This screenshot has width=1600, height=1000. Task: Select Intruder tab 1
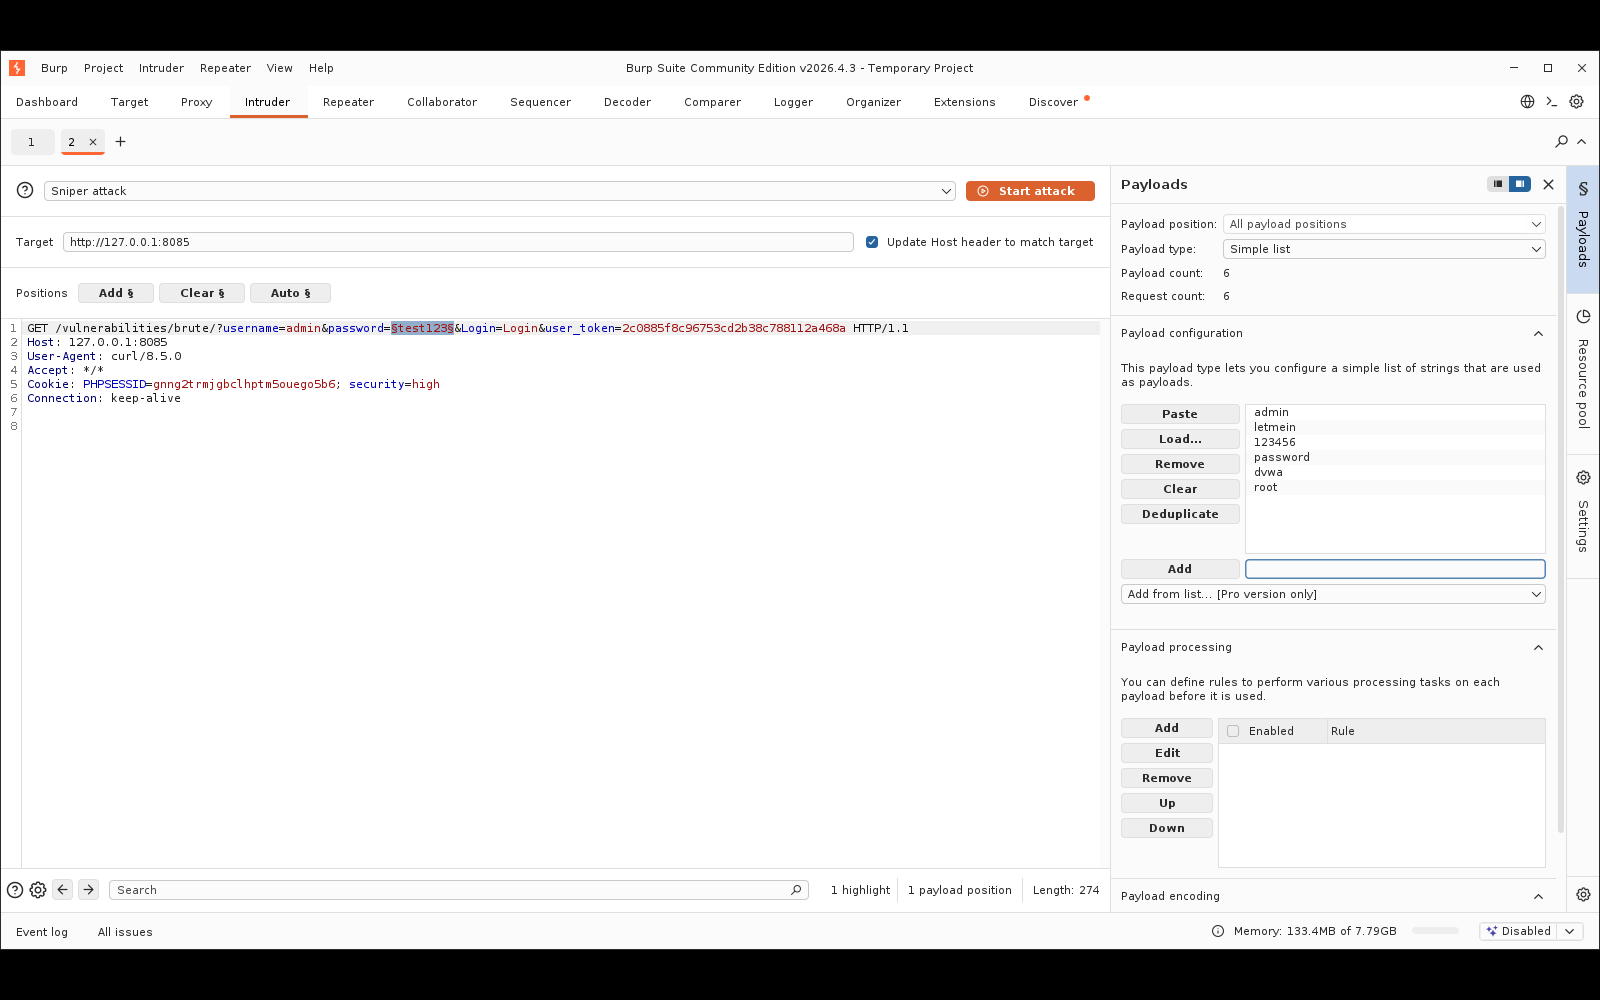point(32,142)
